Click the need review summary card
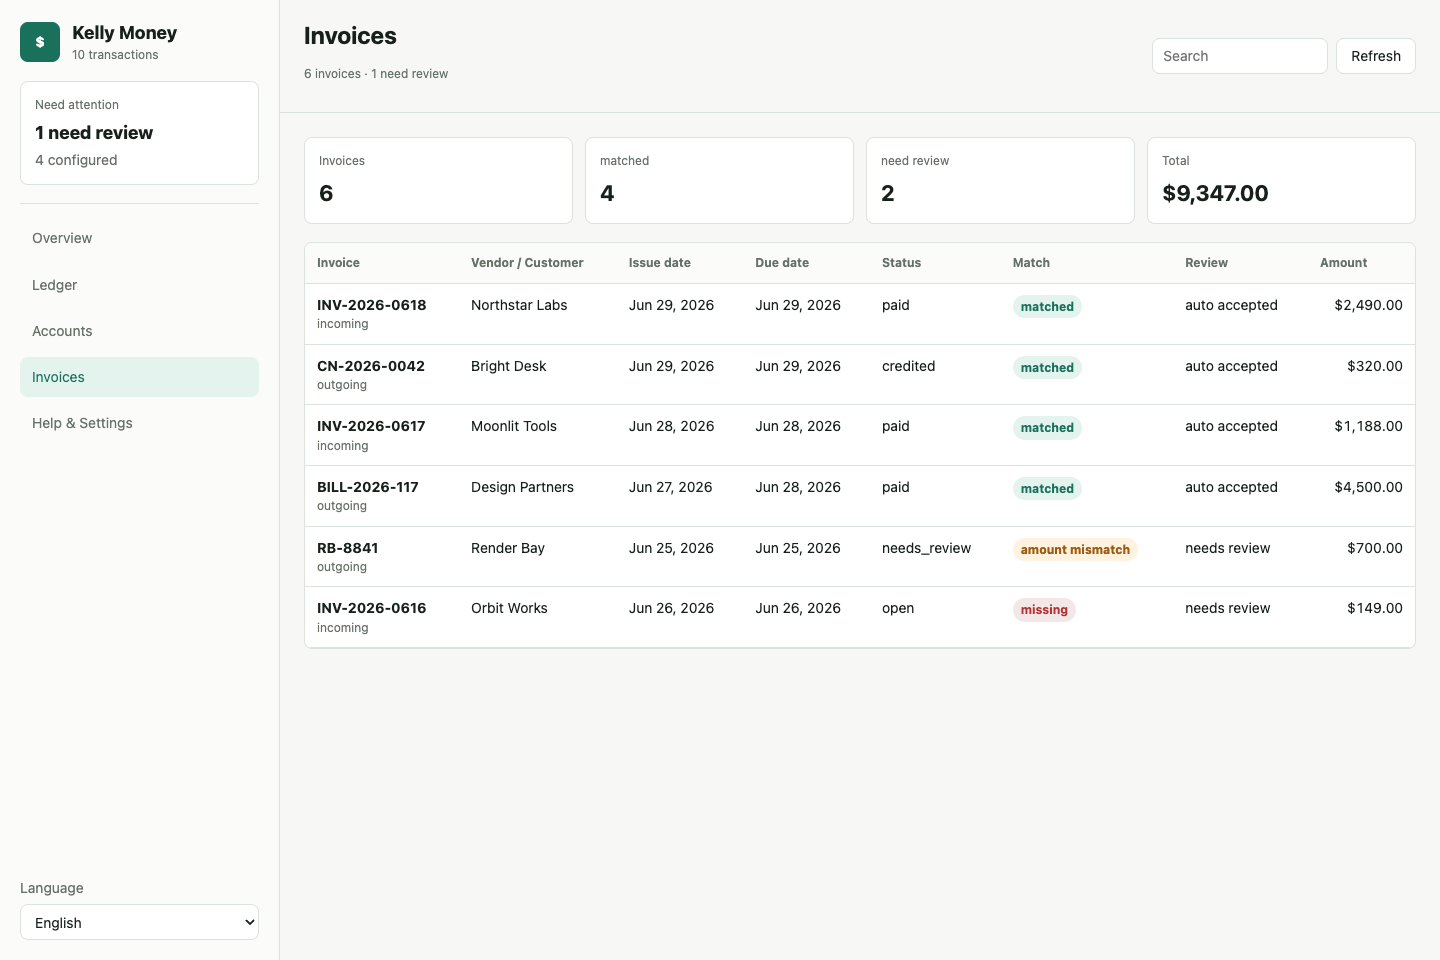The image size is (1440, 960). tap(1000, 180)
